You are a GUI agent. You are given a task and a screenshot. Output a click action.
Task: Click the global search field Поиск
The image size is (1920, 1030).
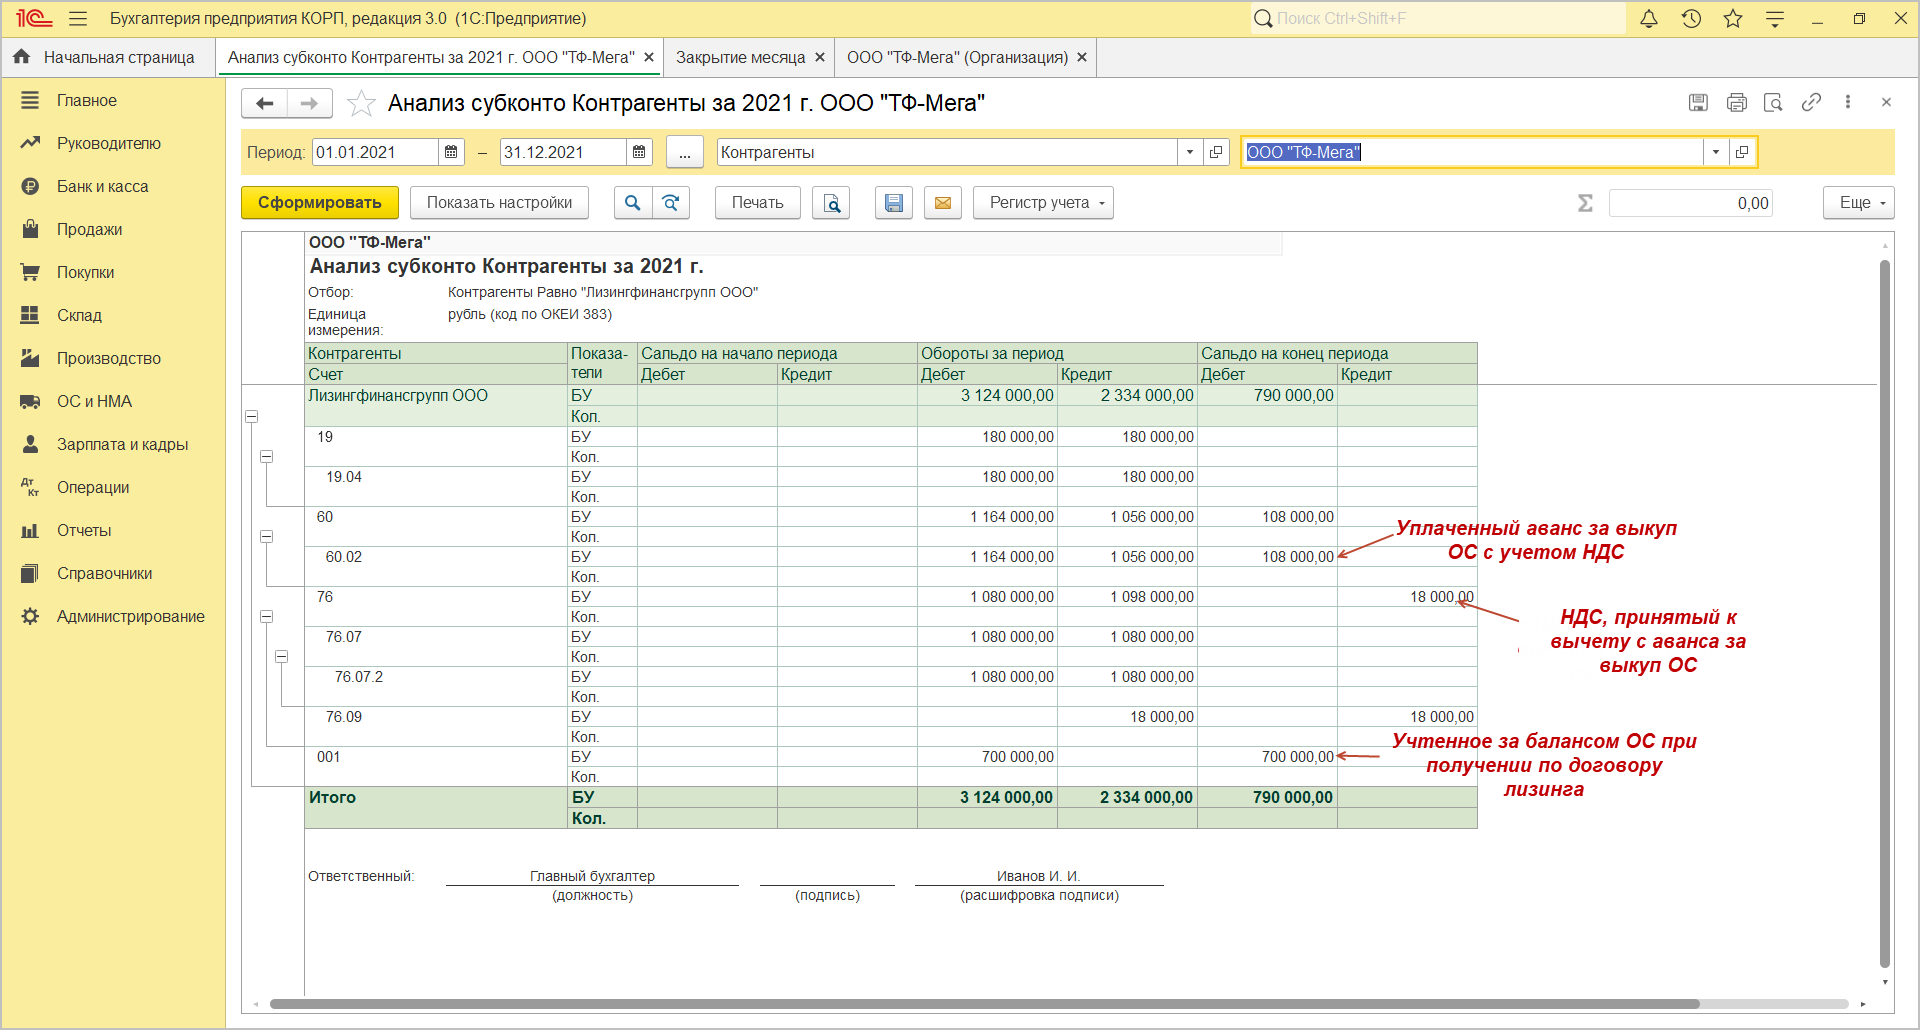[x=1438, y=18]
